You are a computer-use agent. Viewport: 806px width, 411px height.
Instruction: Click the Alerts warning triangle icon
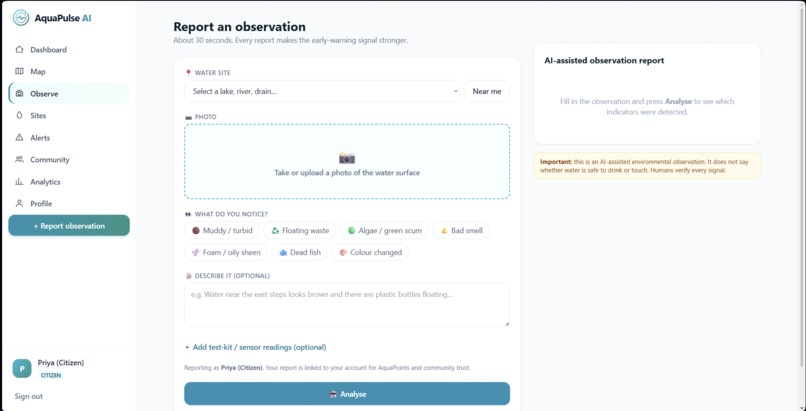20,138
